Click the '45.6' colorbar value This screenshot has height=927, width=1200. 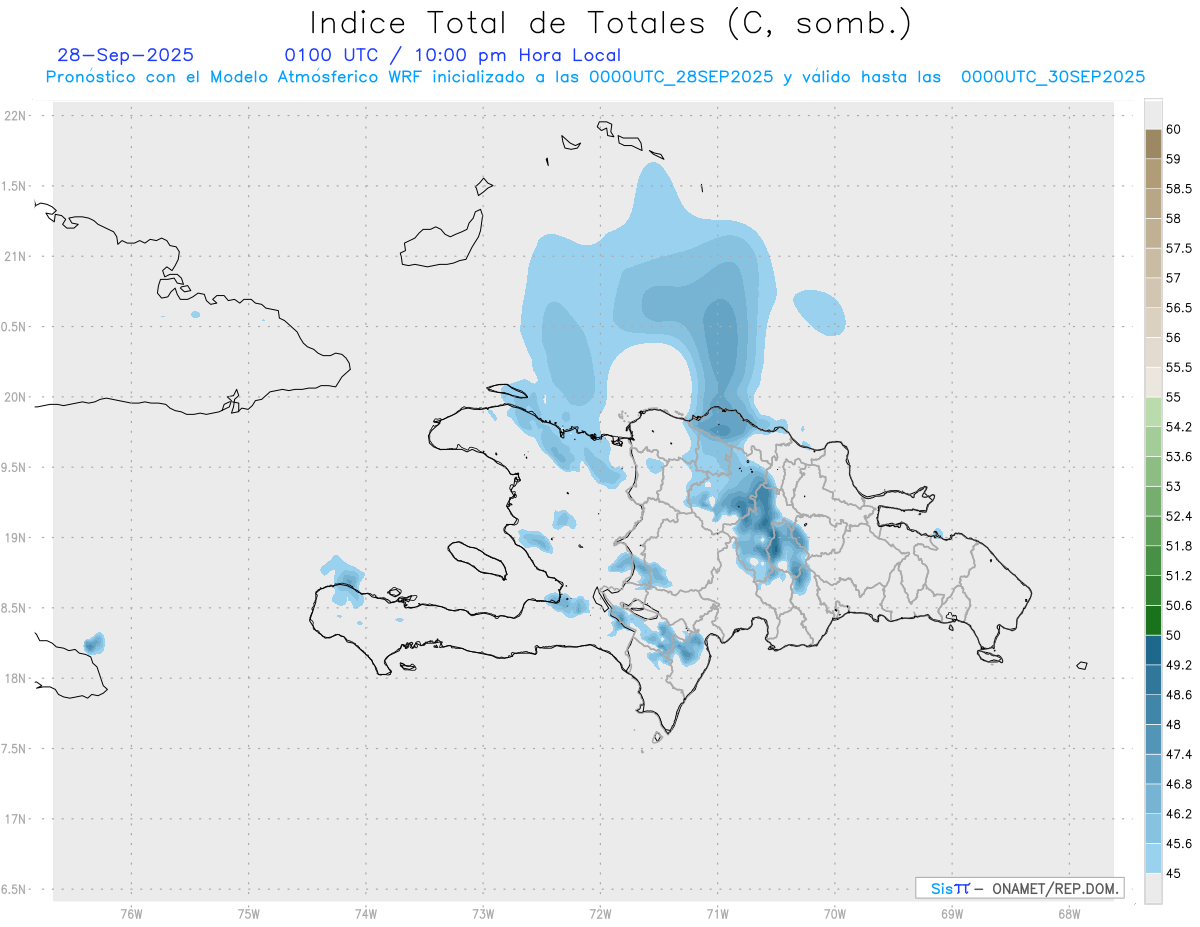1178,844
